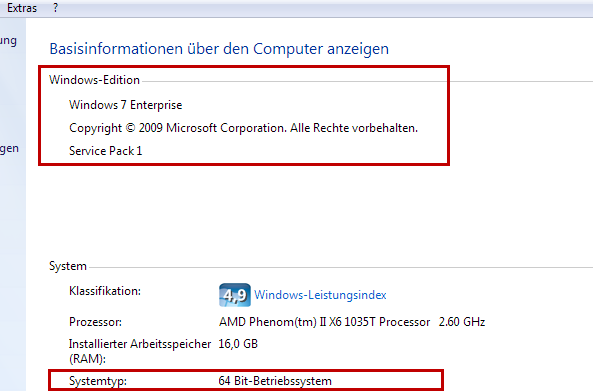The image size is (593, 391).
Task: Click the Installierter Arbeitsspeicher (RAM) label
Action: [140, 351]
